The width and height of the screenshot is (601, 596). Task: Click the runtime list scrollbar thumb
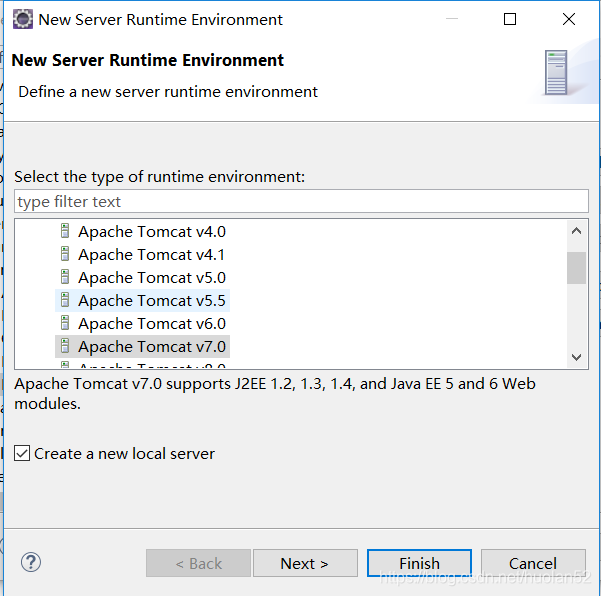tap(576, 268)
